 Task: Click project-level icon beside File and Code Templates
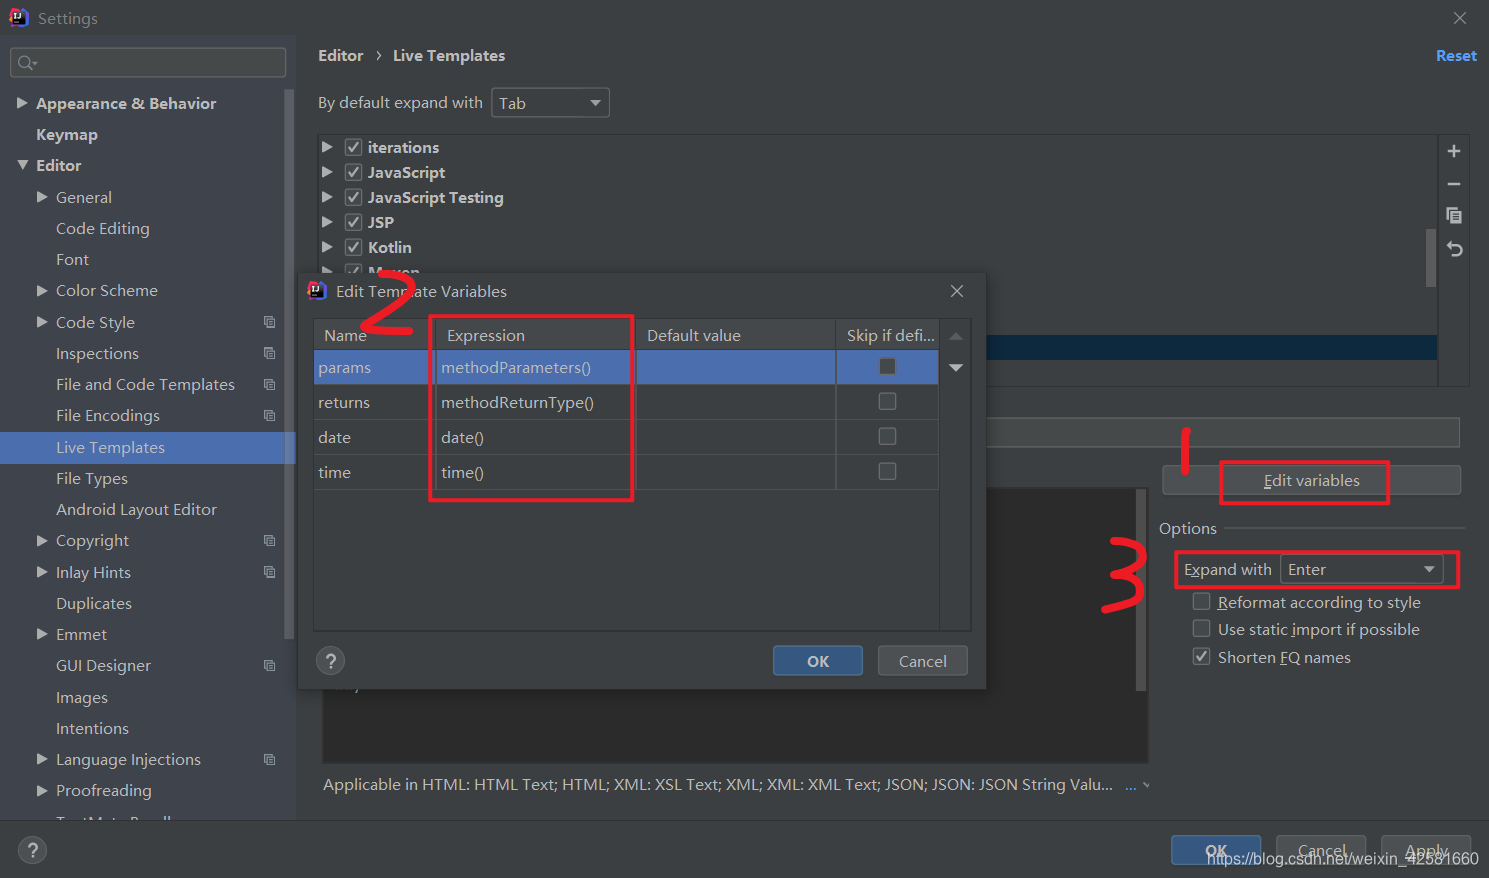(x=269, y=384)
